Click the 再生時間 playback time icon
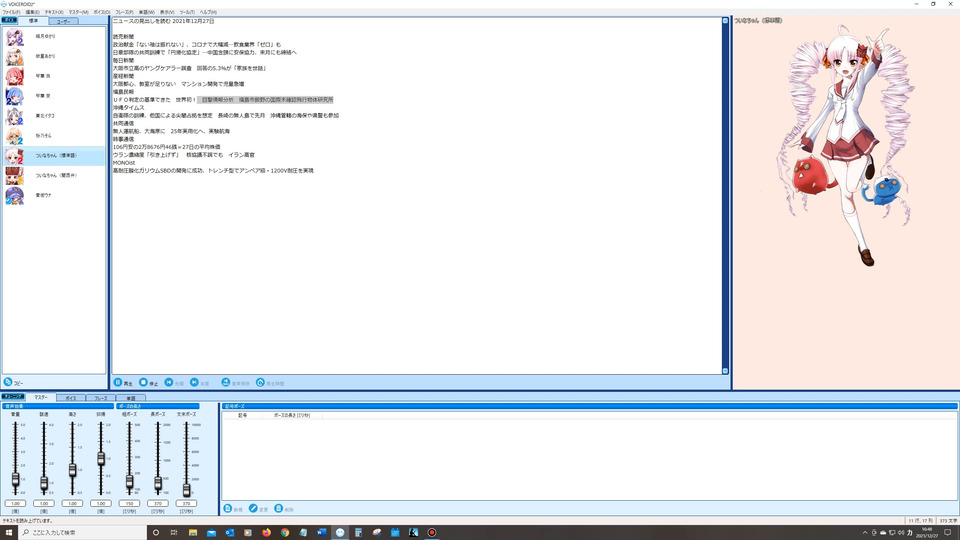Image resolution: width=960 pixels, height=540 pixels. (260, 383)
